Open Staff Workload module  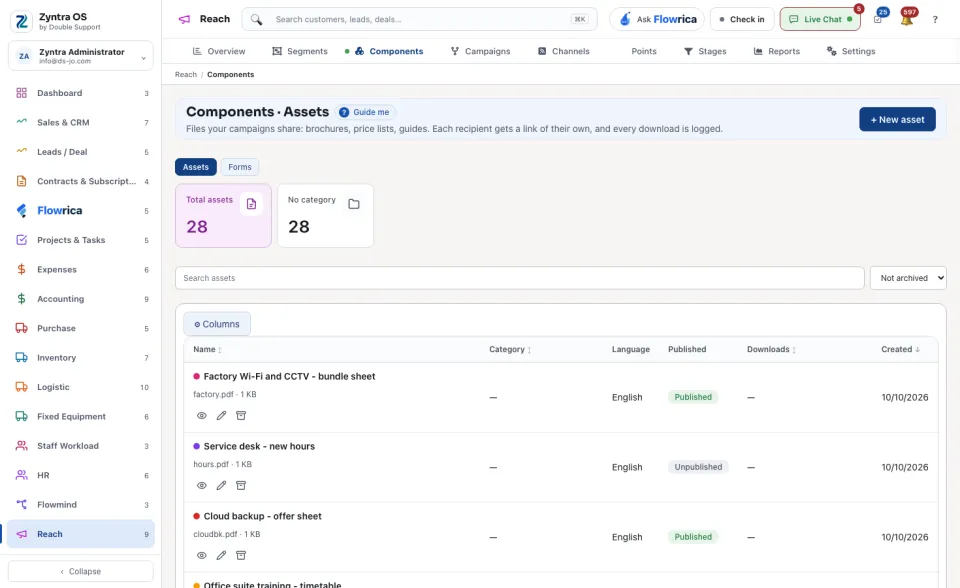pyautogui.click(x=80, y=446)
